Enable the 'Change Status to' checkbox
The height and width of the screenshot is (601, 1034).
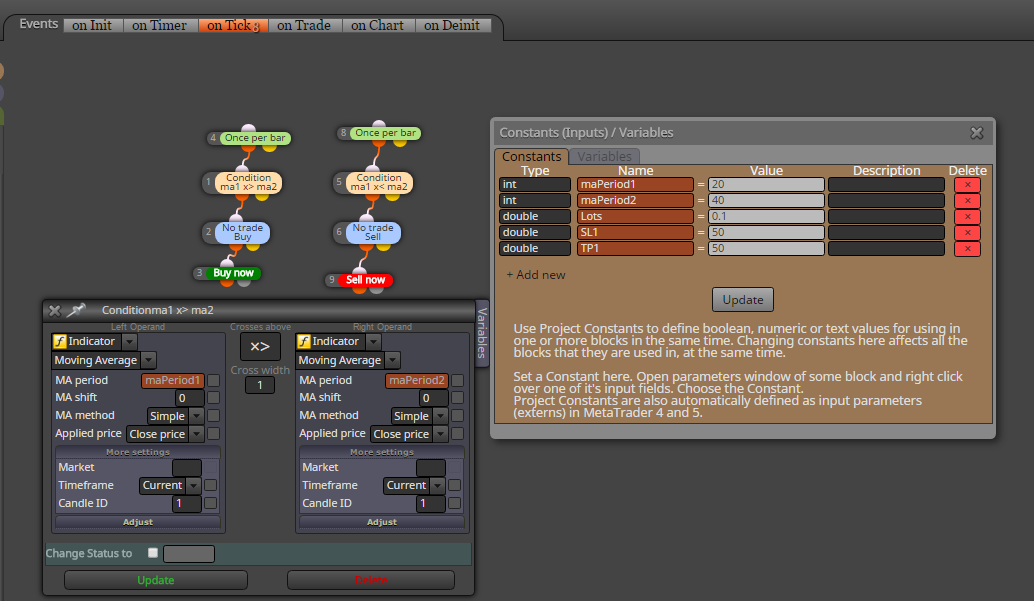(153, 553)
